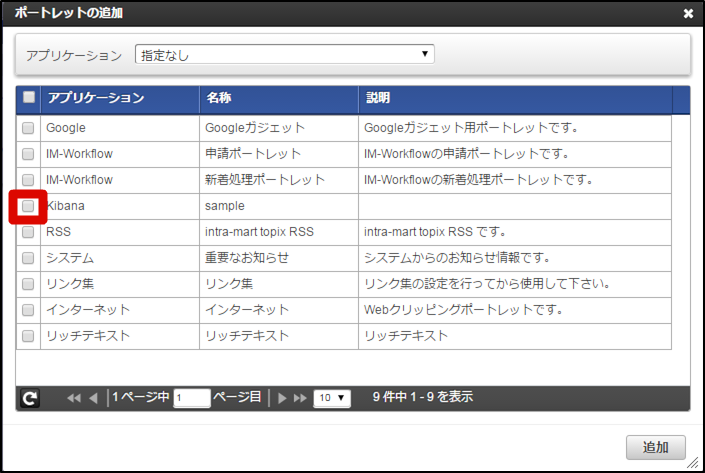The height and width of the screenshot is (473, 705).
Task: Toggle the select-all checkbox in the table header
Action: (29, 97)
